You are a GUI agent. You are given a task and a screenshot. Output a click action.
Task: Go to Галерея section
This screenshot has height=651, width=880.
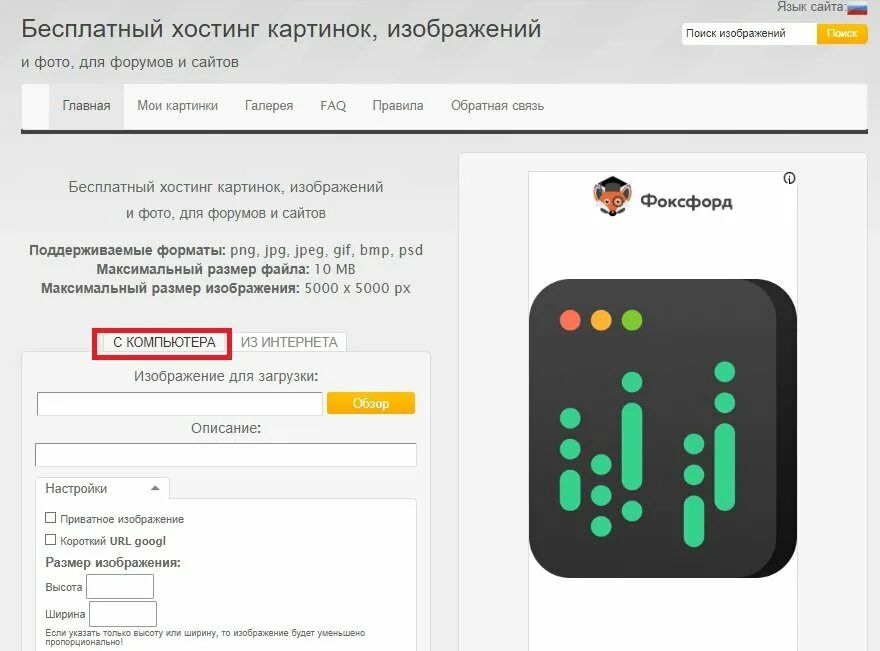269,106
